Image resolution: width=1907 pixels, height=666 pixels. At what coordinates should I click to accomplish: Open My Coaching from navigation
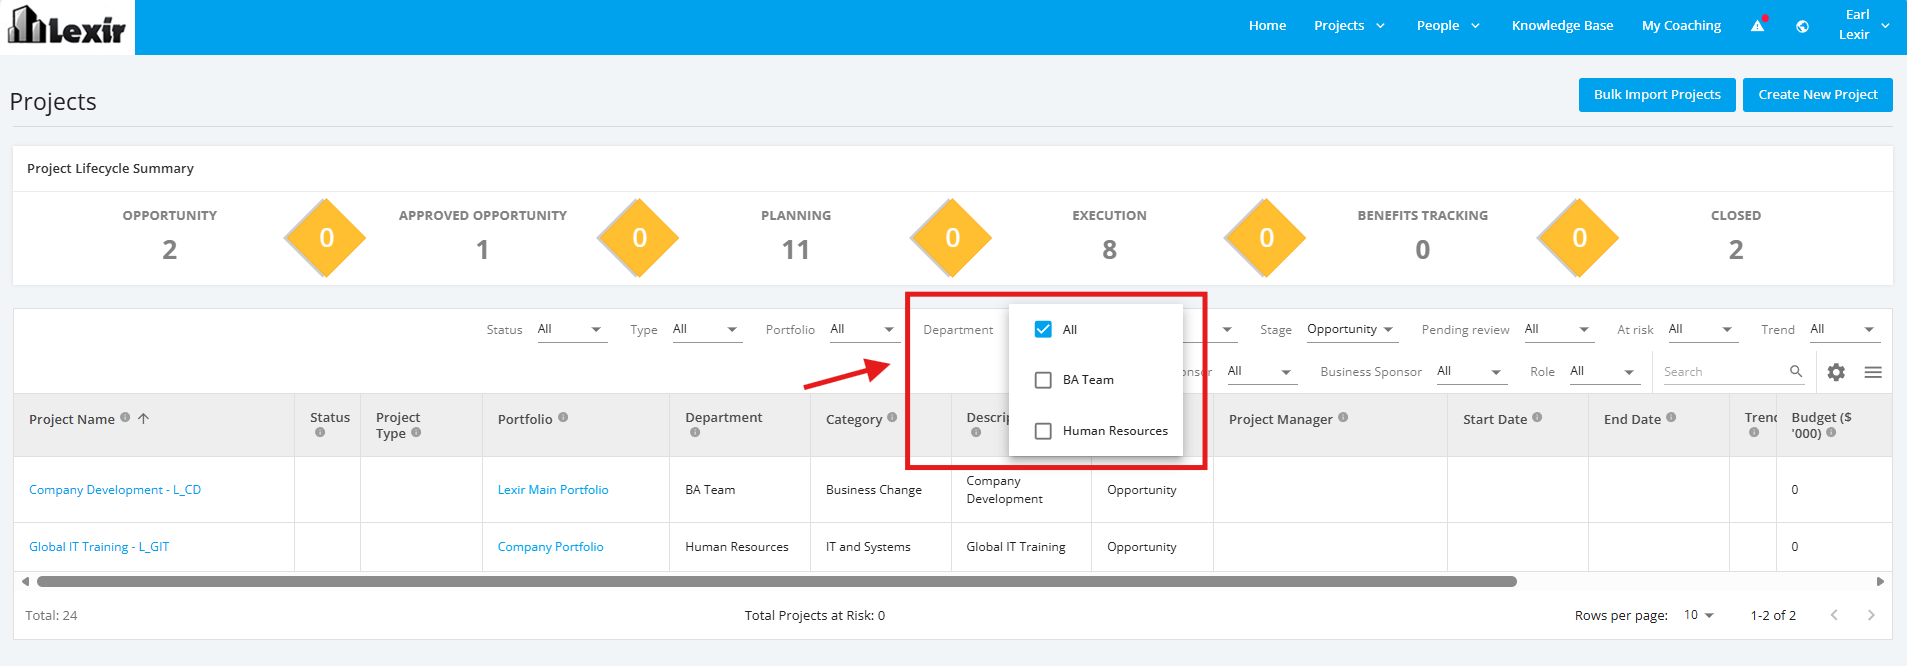1681,26
